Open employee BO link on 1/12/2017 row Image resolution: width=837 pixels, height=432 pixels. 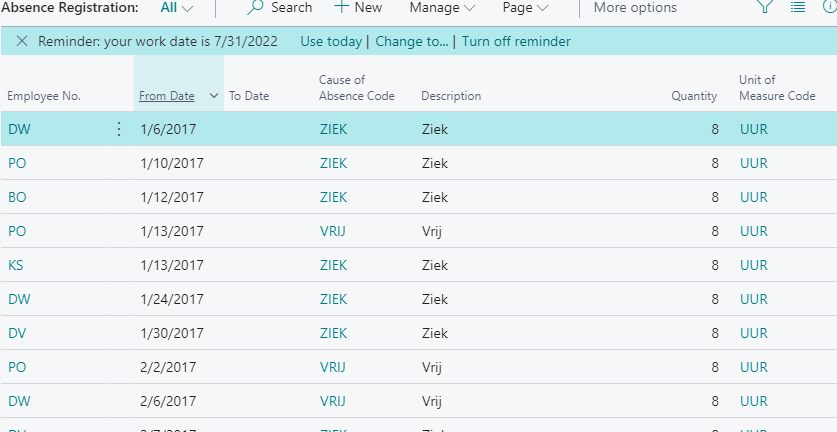17,197
